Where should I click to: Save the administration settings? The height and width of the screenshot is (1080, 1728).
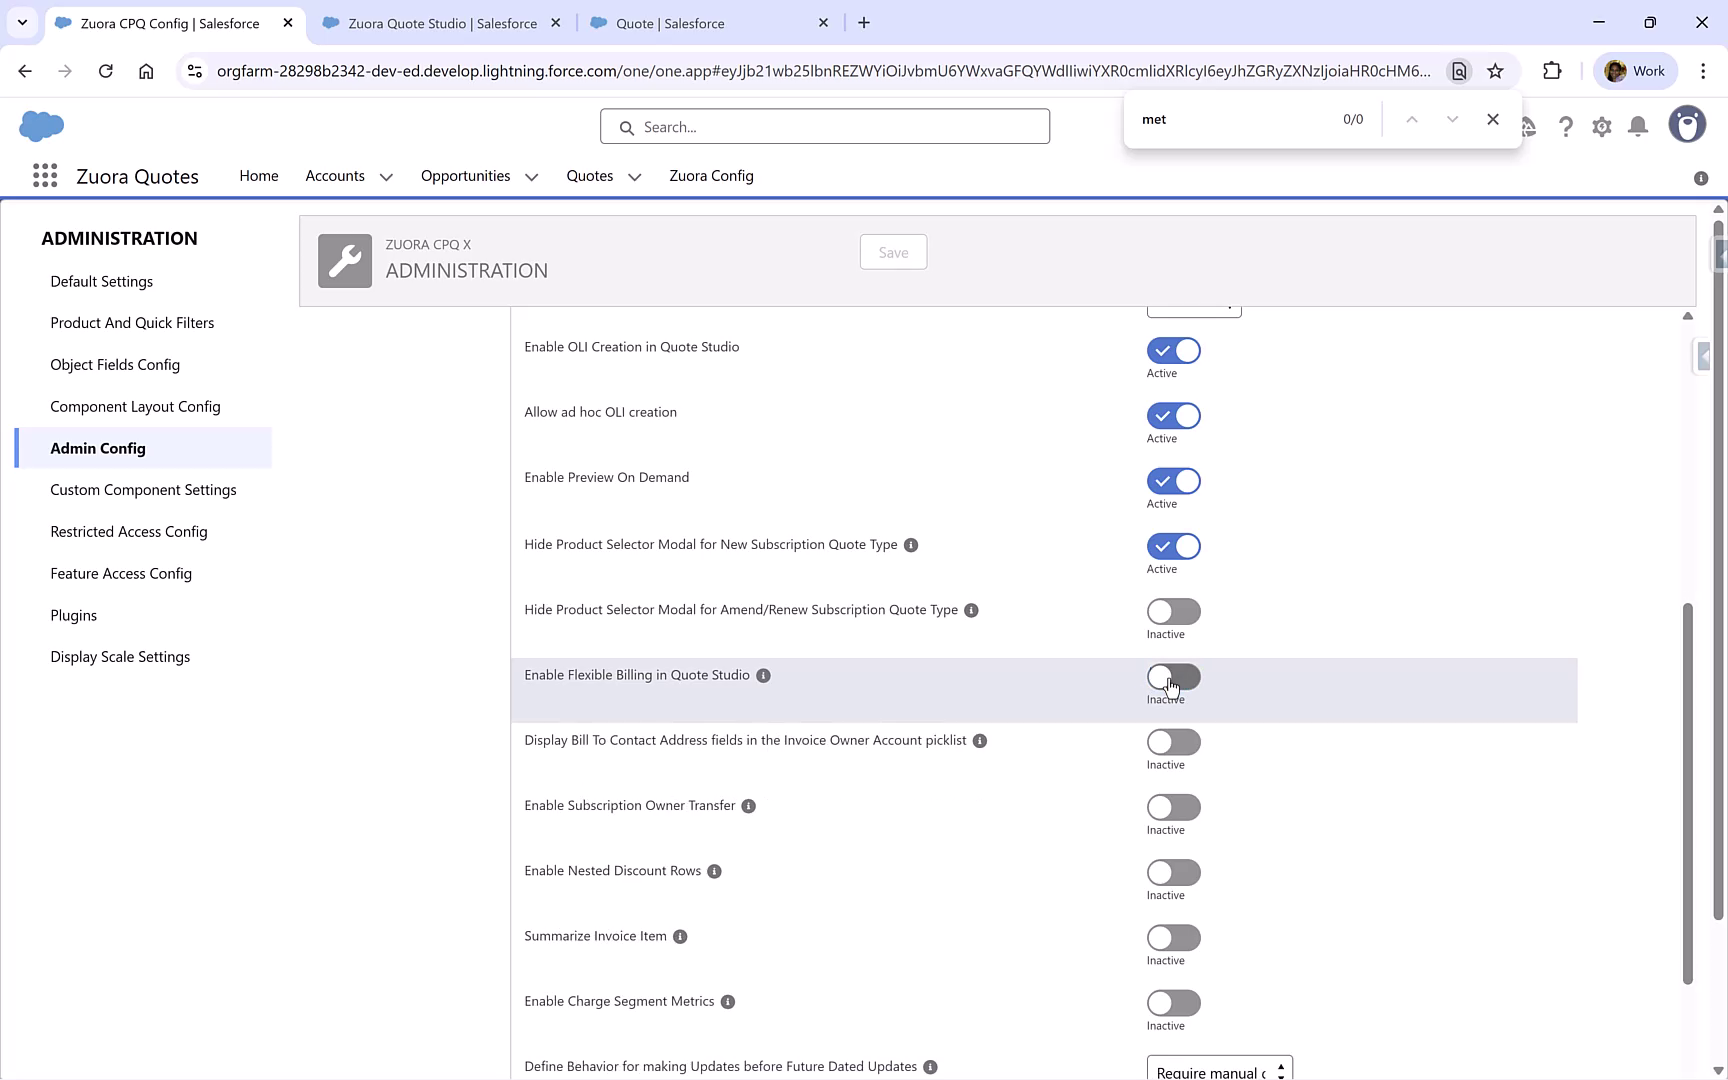893,252
